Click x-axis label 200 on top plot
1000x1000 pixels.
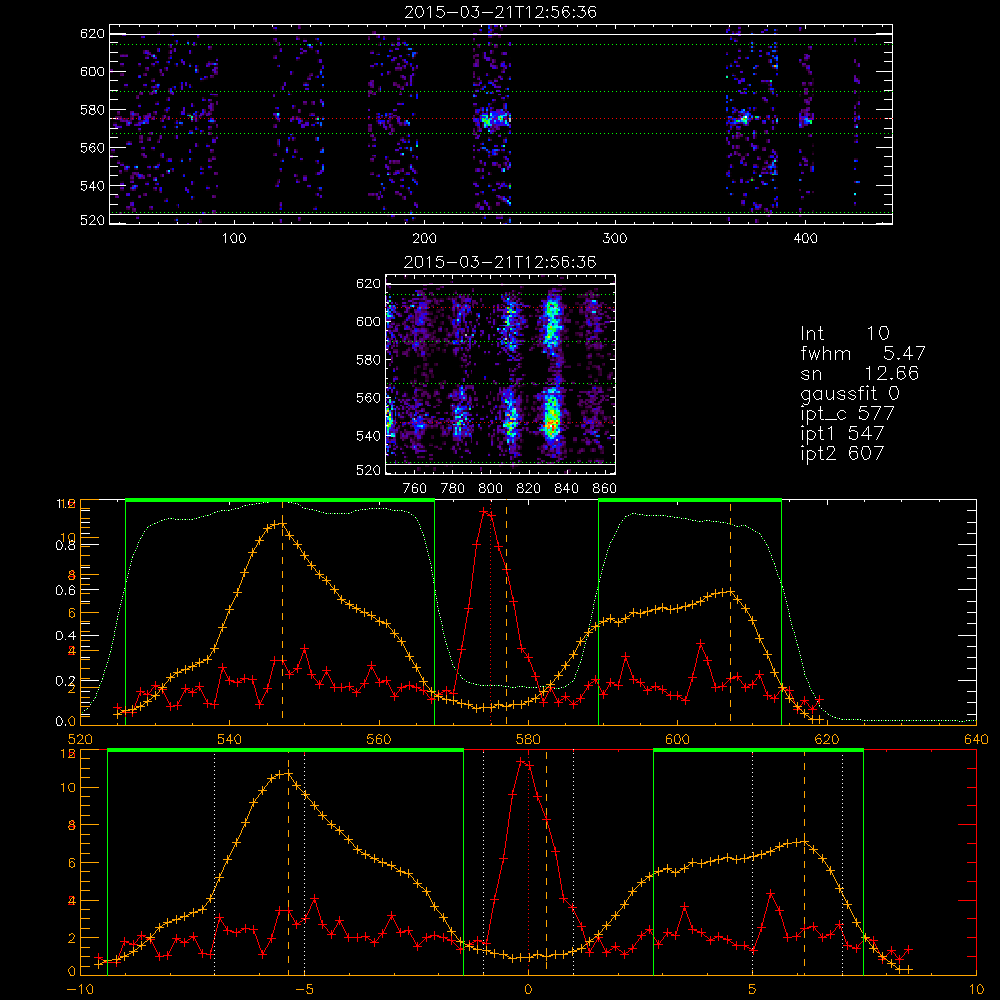tap(424, 239)
